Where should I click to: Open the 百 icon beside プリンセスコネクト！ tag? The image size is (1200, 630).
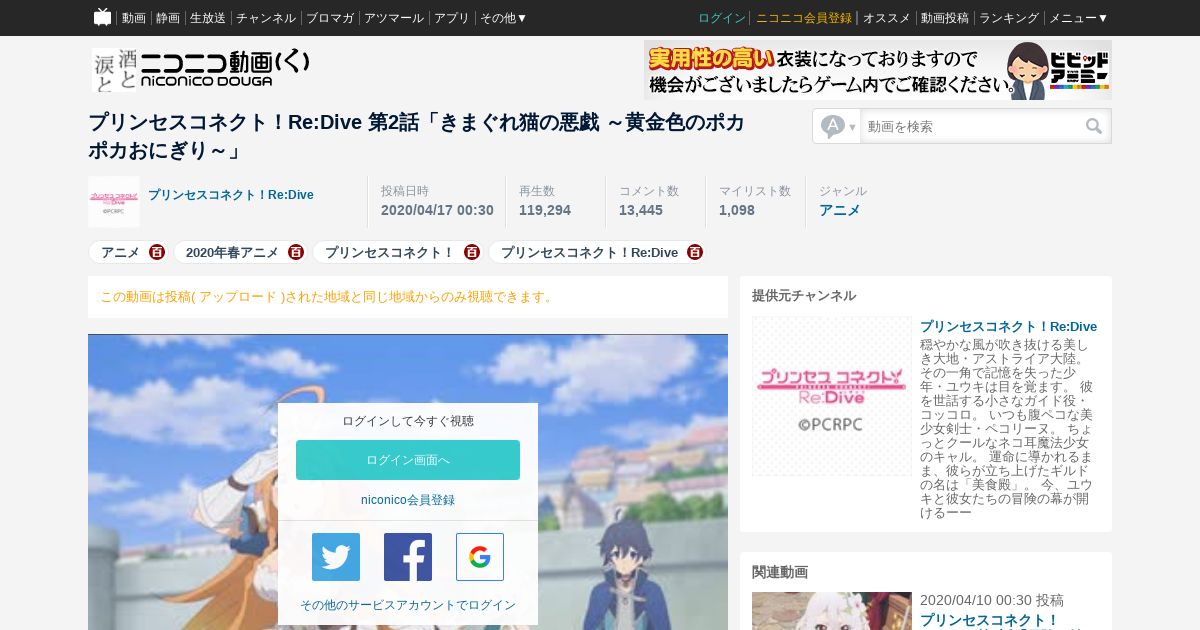472,252
